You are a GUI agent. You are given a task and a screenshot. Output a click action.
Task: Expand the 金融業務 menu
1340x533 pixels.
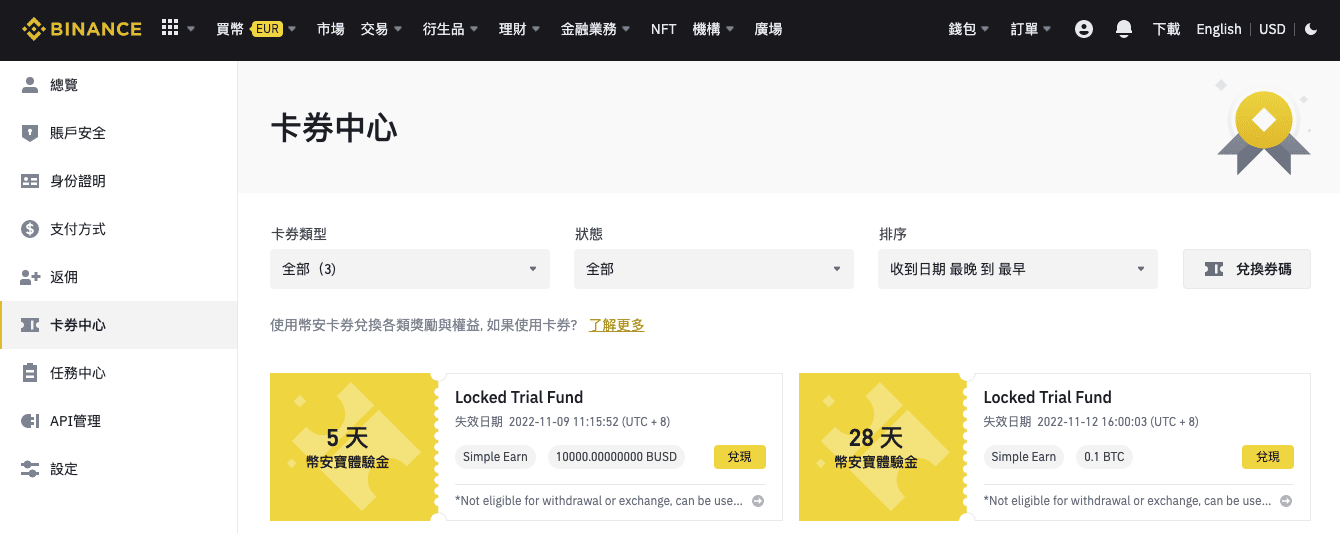tap(596, 29)
